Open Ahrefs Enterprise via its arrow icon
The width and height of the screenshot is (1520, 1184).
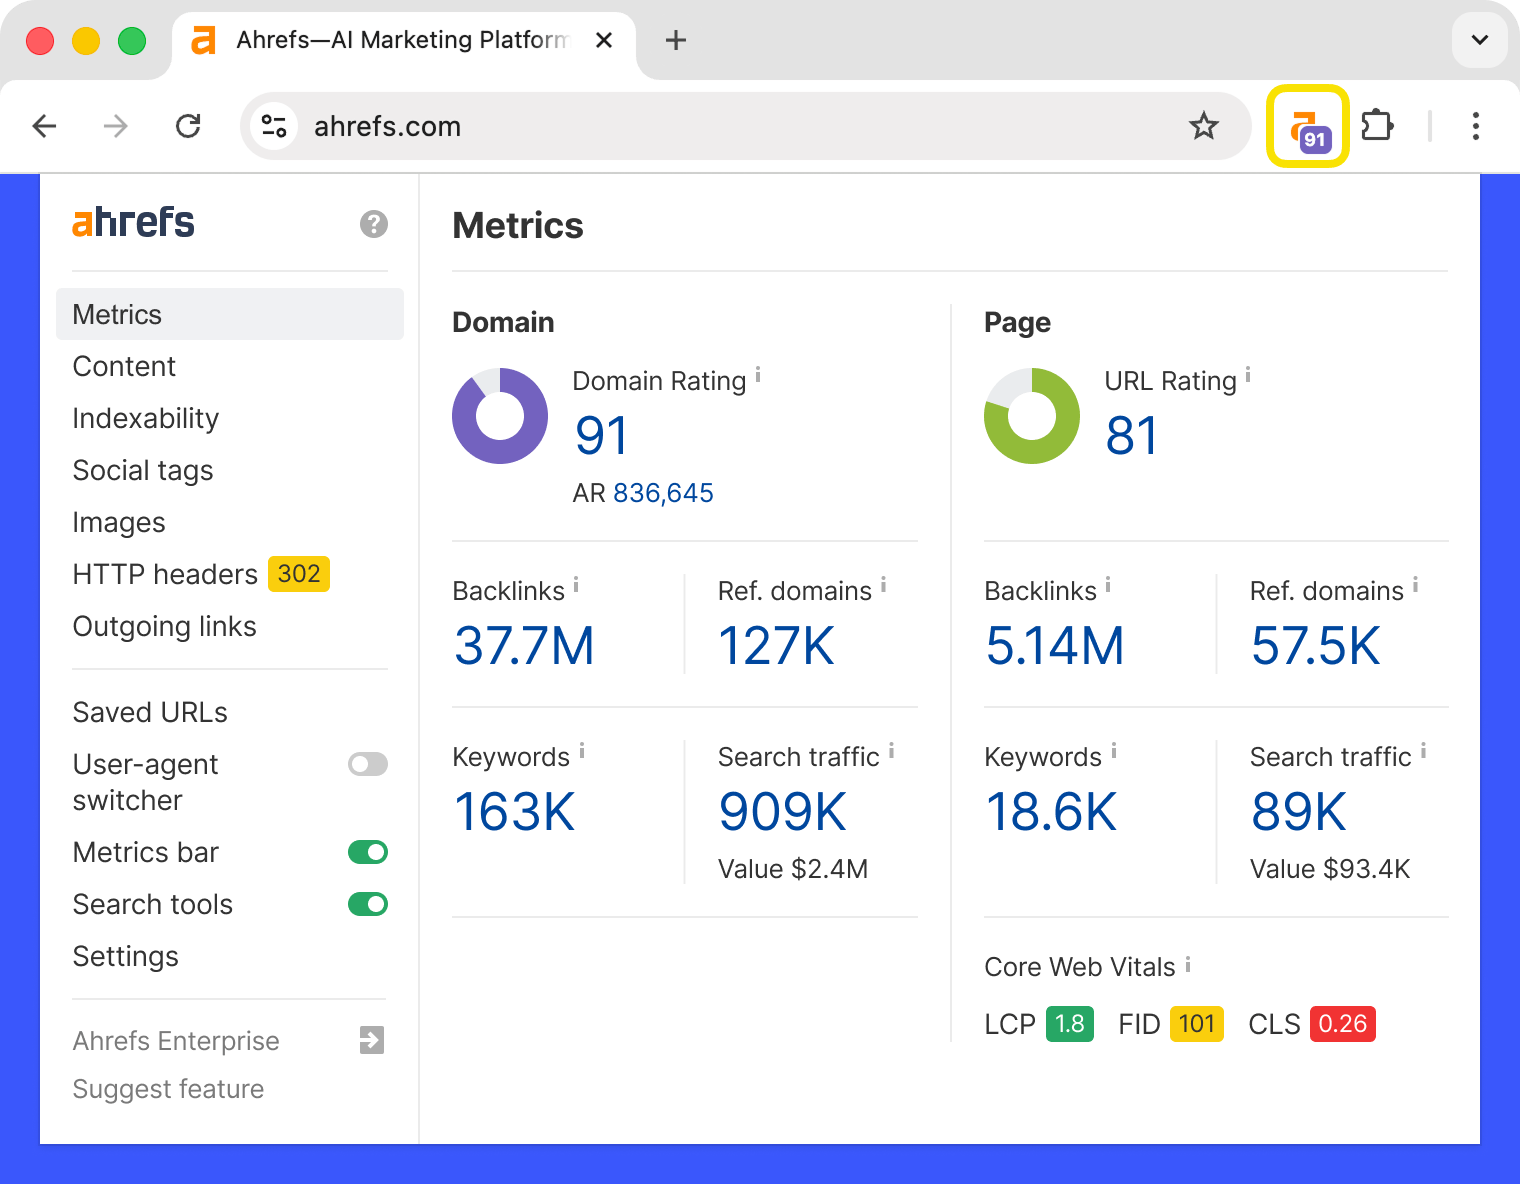(x=371, y=1041)
